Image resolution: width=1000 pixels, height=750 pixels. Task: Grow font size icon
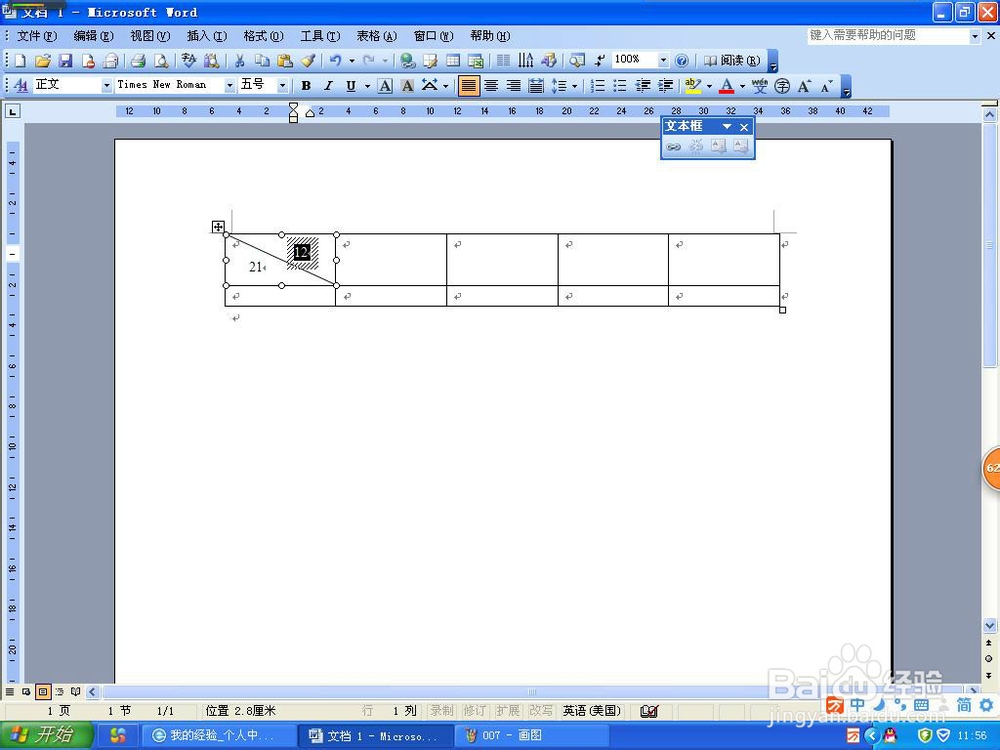(x=804, y=85)
